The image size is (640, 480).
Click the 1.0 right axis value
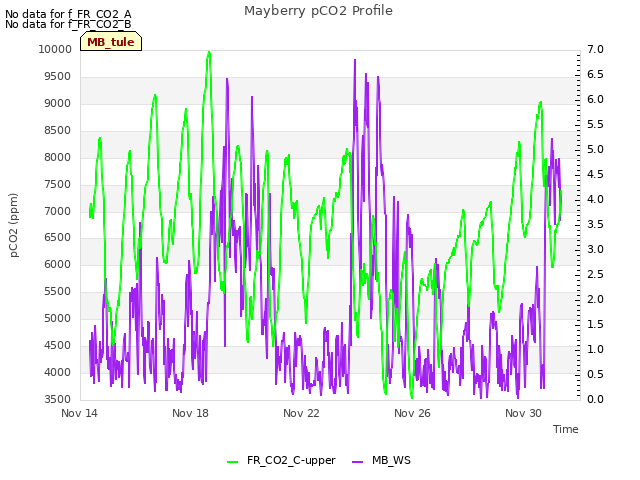tap(595, 349)
